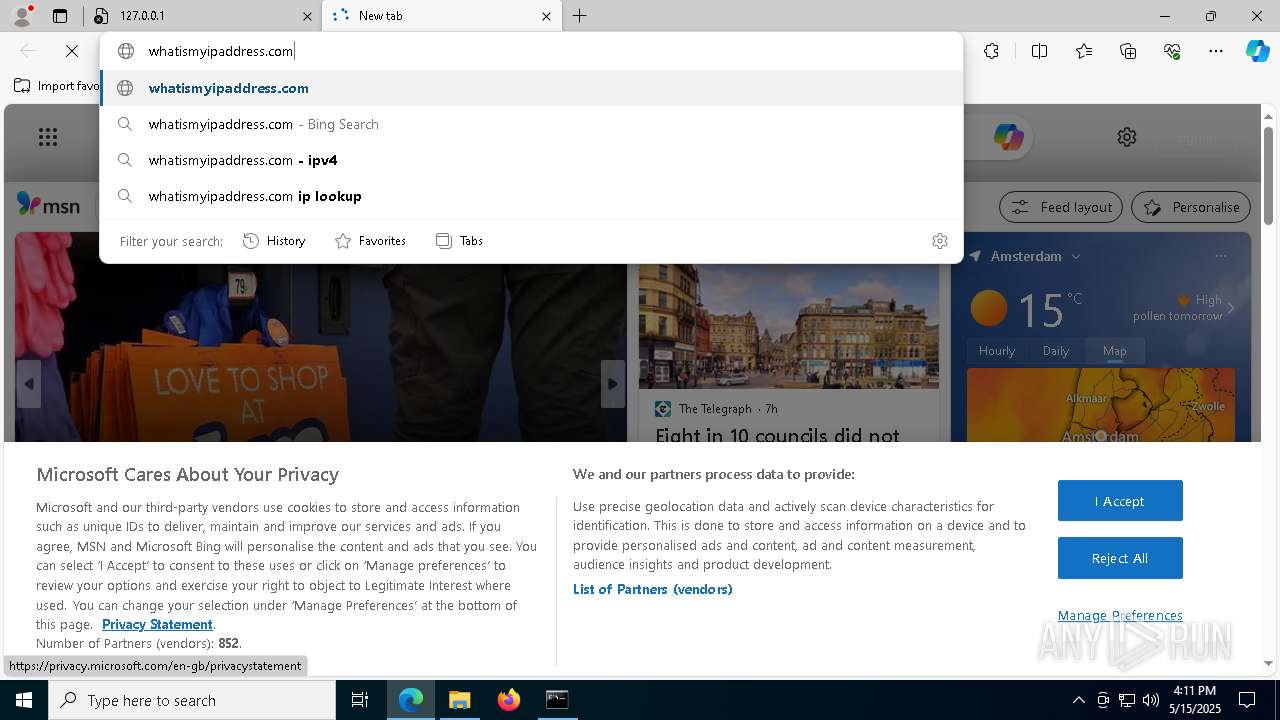Click the I Accept button
Screen dimensions: 1280x720
pos(1120,501)
